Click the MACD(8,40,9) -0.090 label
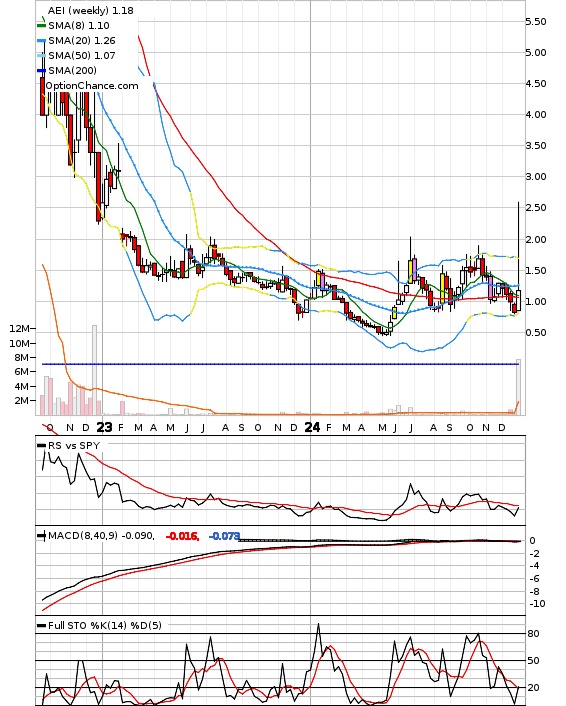This screenshot has width=566, height=706. point(101,536)
